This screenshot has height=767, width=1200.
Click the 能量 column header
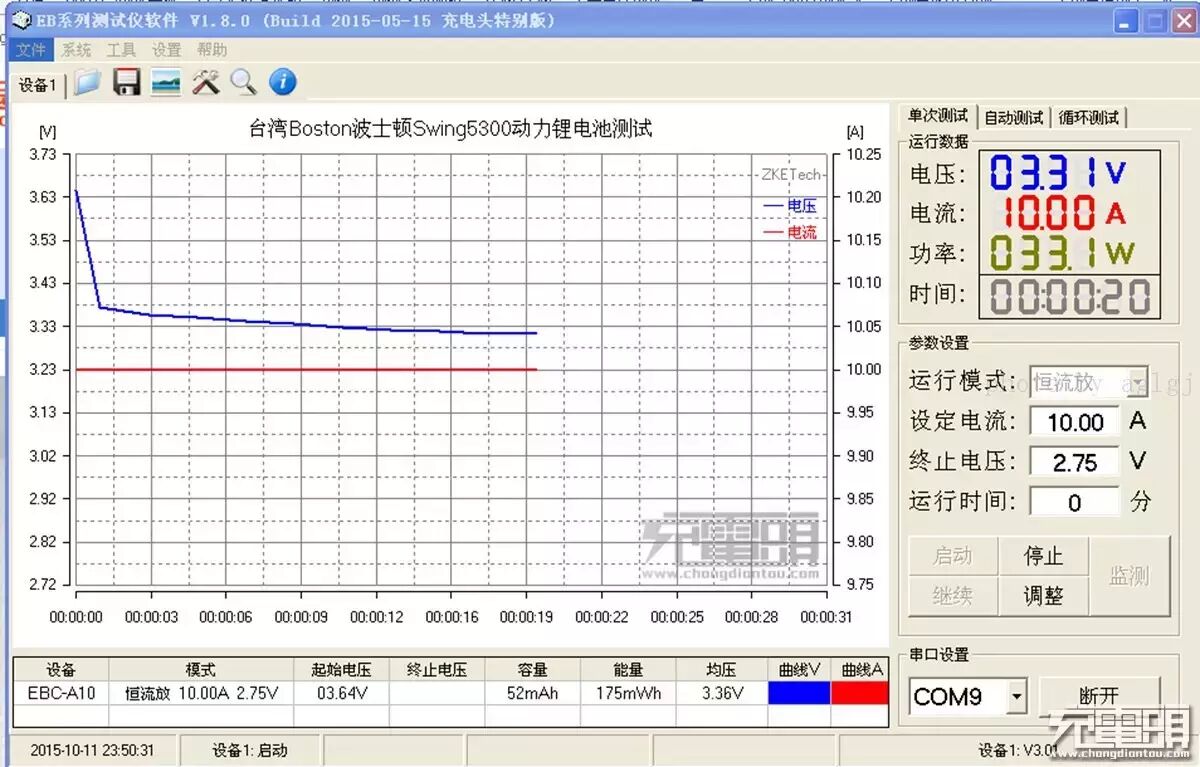coord(628,669)
